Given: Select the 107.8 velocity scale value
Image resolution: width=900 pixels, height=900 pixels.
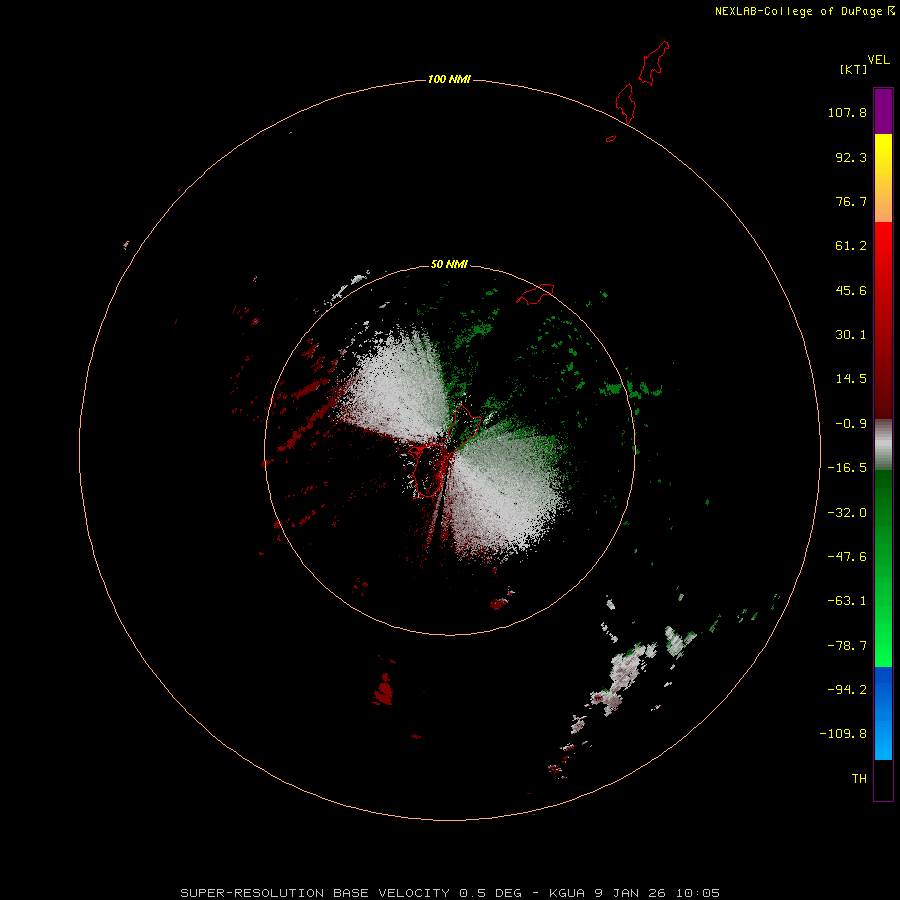Looking at the screenshot, I should click(847, 112).
